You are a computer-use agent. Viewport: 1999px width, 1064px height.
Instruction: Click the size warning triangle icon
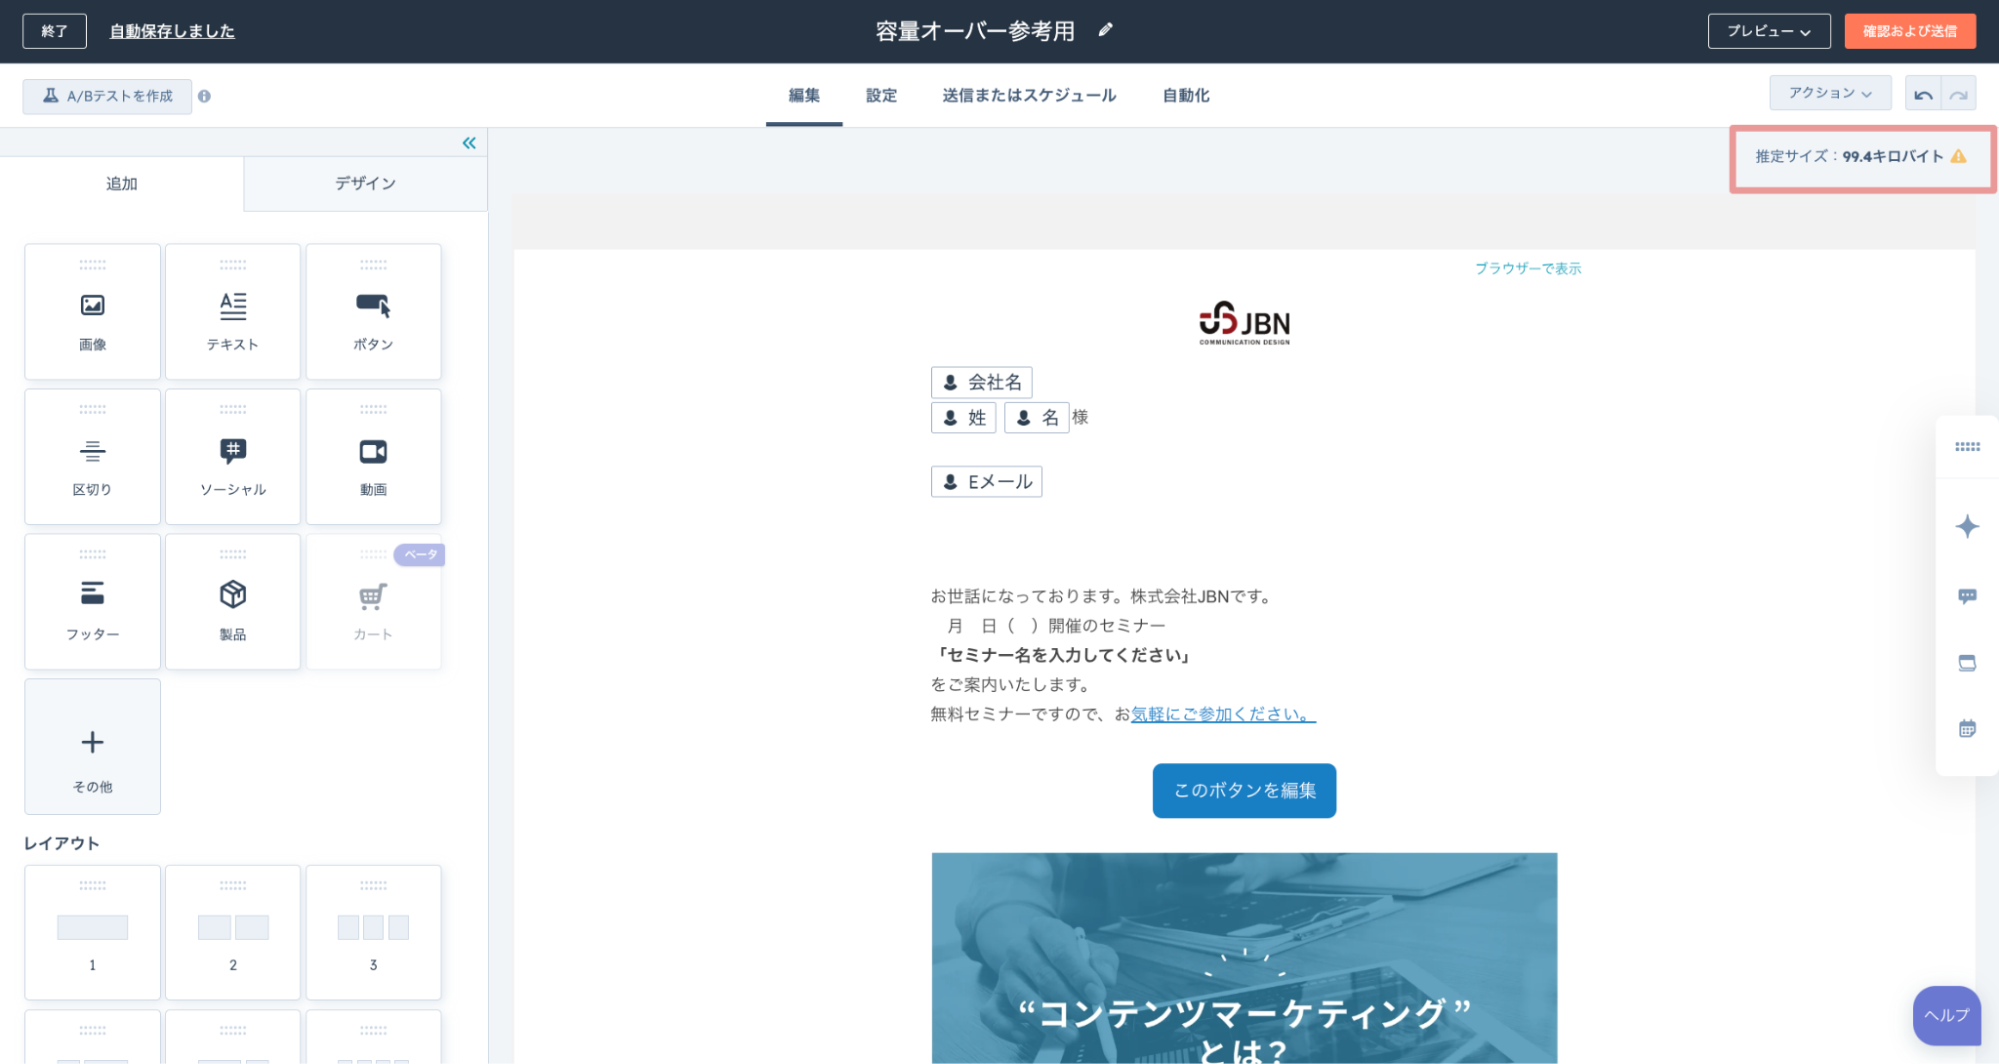coord(1958,156)
